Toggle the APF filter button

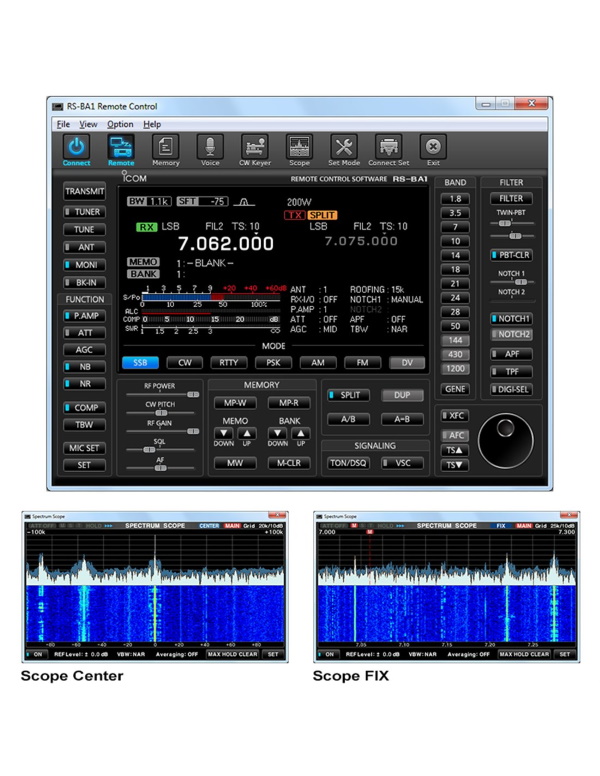click(x=511, y=354)
